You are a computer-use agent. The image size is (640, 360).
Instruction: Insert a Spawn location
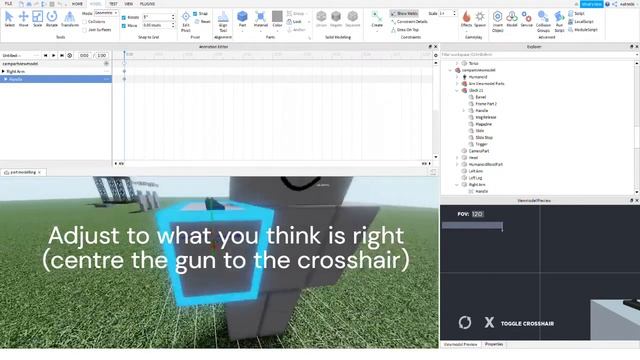coord(480,19)
